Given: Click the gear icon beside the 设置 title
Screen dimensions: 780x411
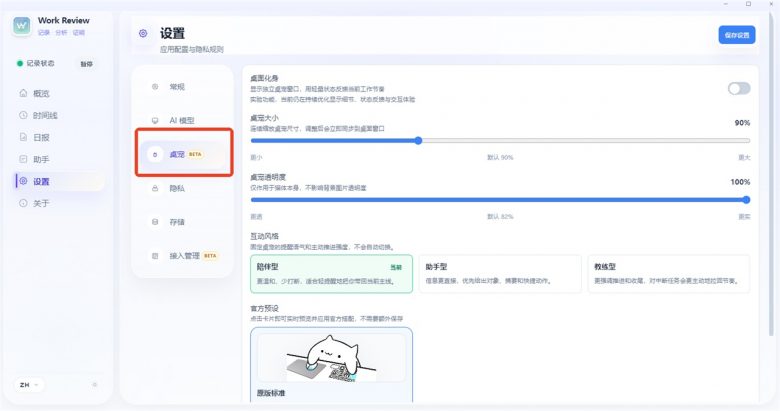Looking at the screenshot, I should (x=143, y=33).
